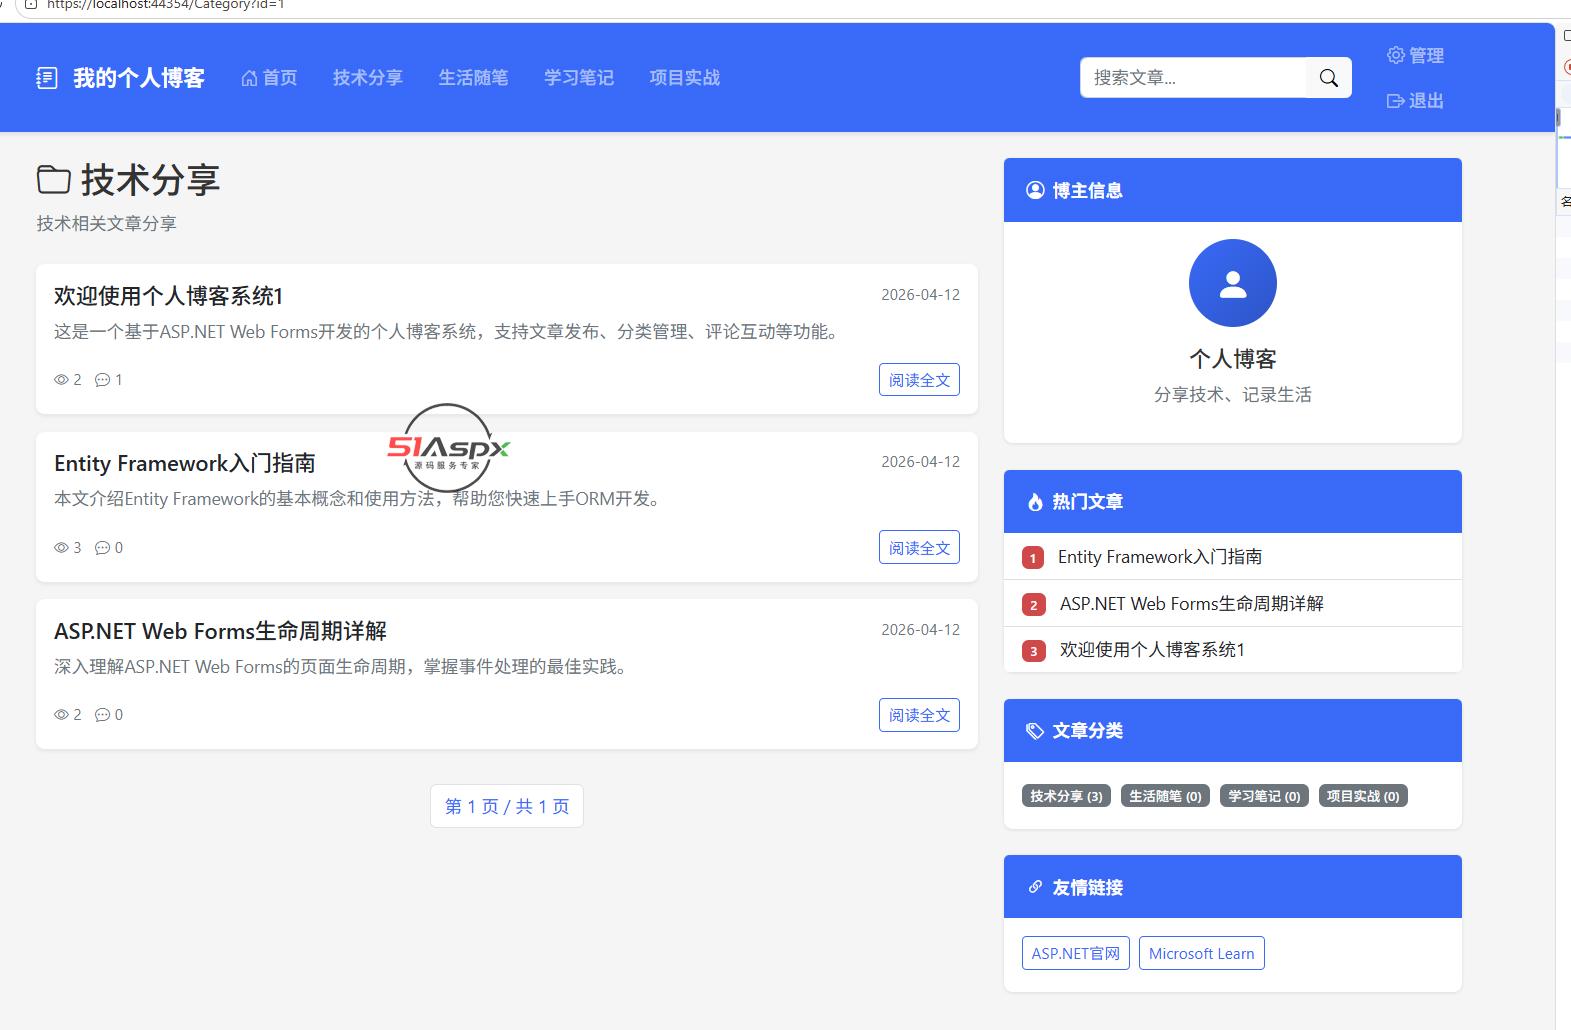
Task: Open the ASP.NET官网 friend link
Action: pyautogui.click(x=1075, y=953)
